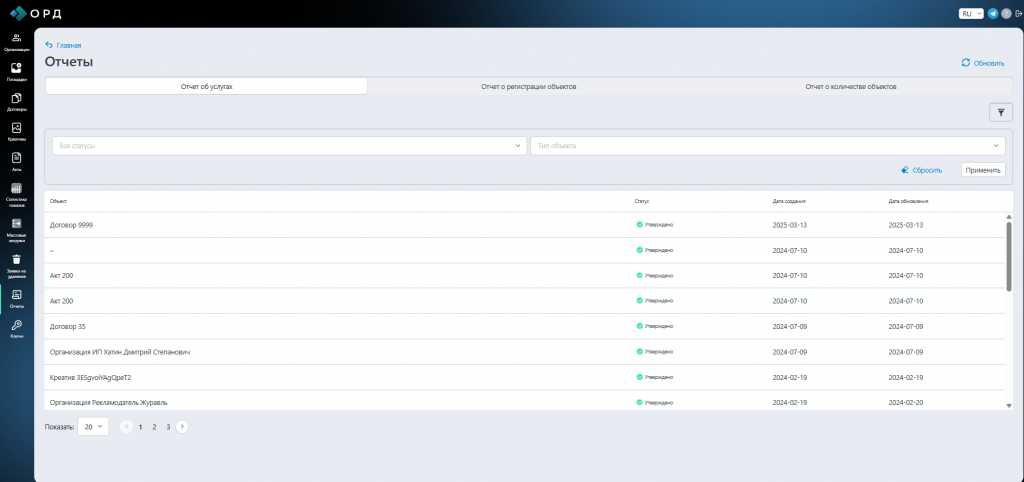Open the Telegram channel icon
Screen dimensions: 1024x482
coord(993,13)
